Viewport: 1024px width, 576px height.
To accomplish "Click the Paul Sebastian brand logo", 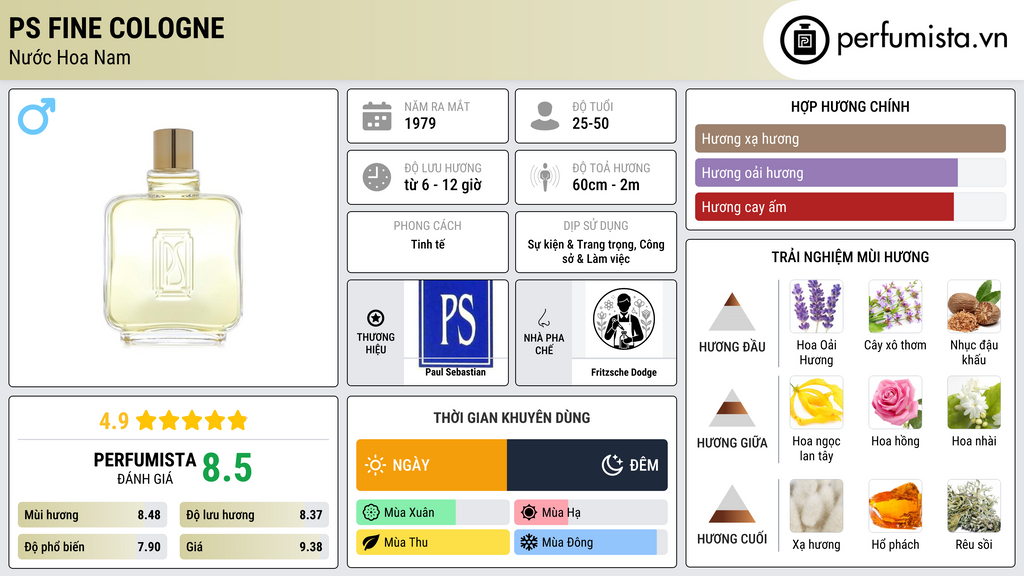I will coord(456,323).
